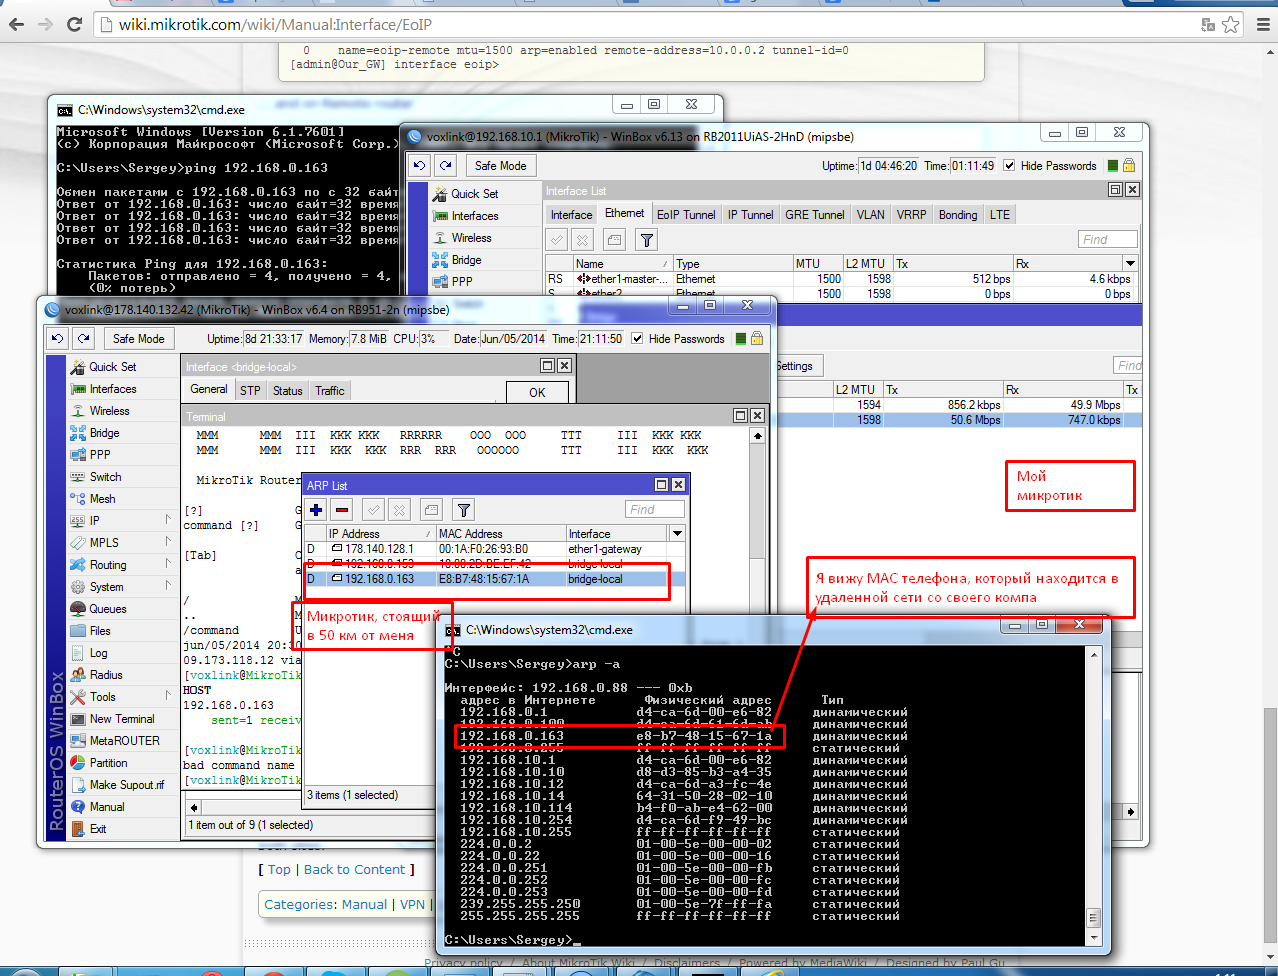Select Make Supout.rif in the sidebar
The height and width of the screenshot is (976, 1278).
pos(127,785)
